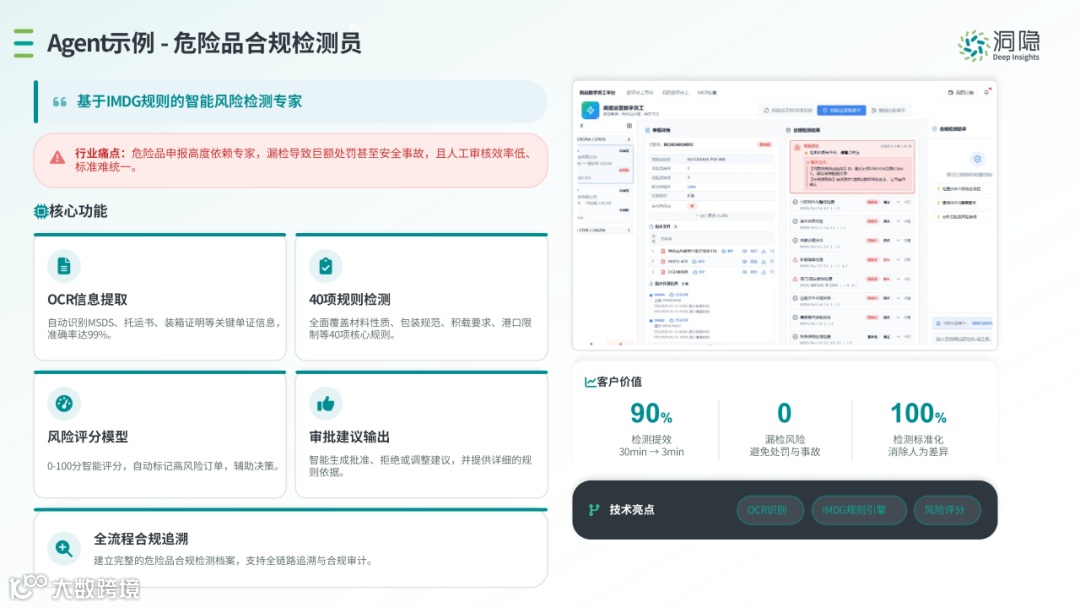Click the gauge icon in 风险评分模型 card

pyautogui.click(x=64, y=403)
